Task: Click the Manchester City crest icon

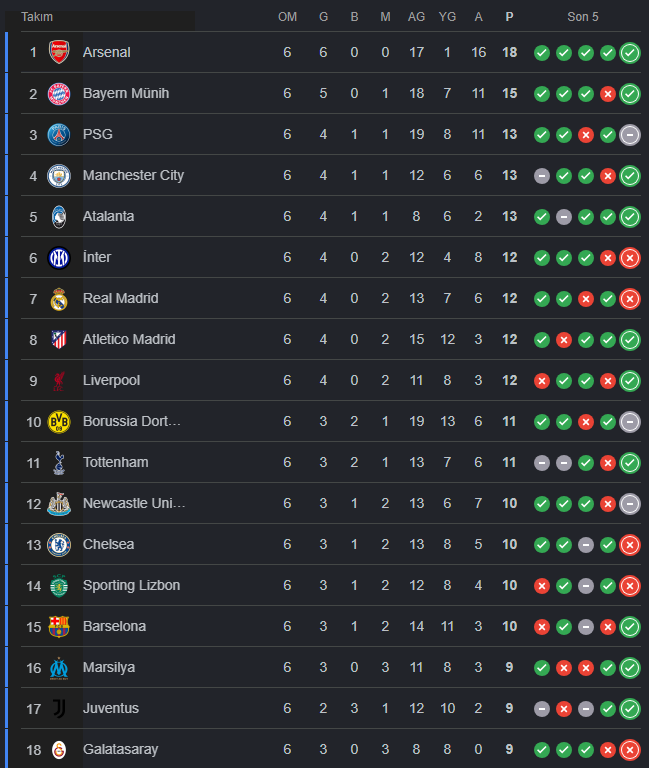Action: [59, 175]
